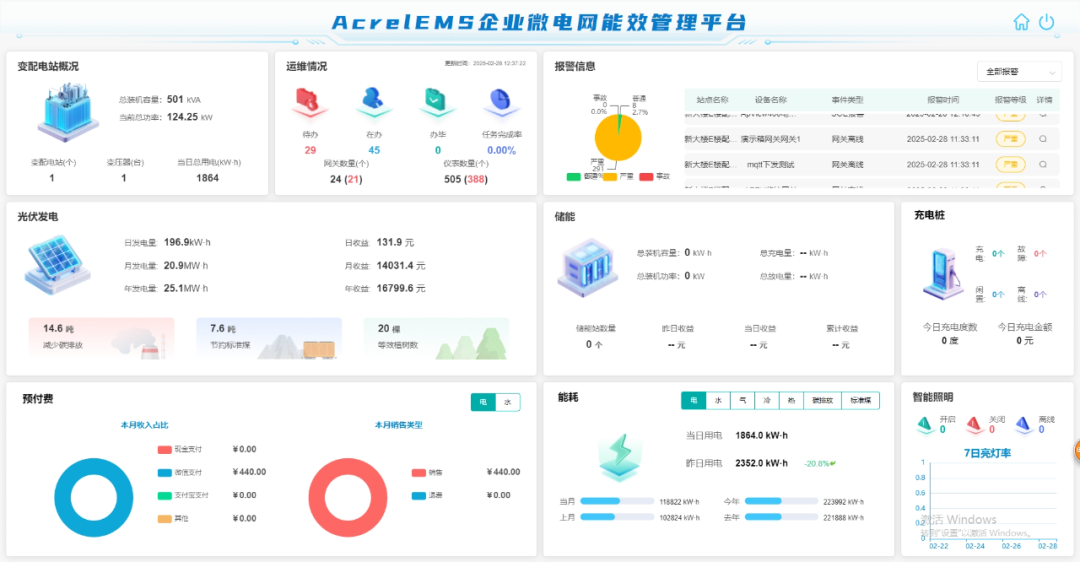The height and width of the screenshot is (562, 1080).
Task: Open the 全部报警 alarm filter dropdown
Action: 1019,72
